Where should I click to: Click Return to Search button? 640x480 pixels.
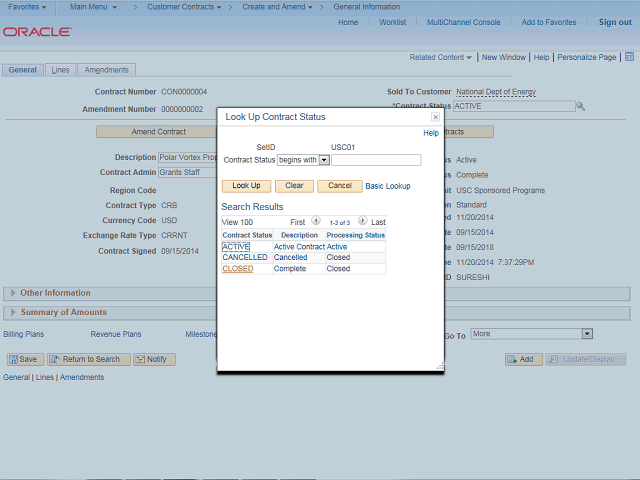click(x=89, y=359)
